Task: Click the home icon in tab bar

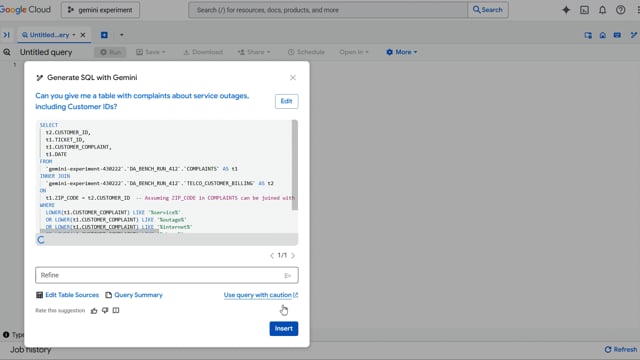Action: tap(602, 35)
